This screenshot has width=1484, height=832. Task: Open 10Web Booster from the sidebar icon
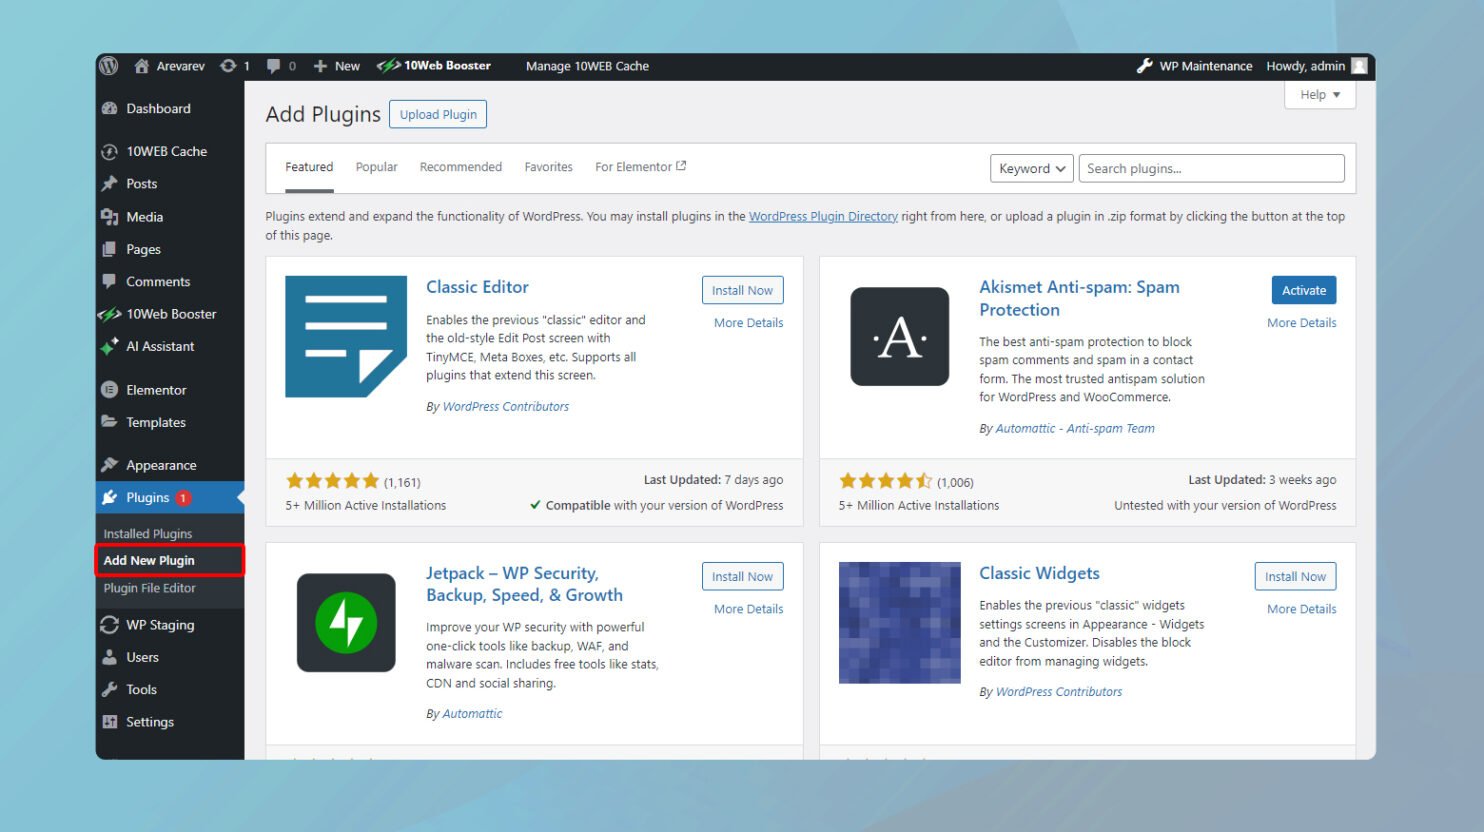point(109,313)
